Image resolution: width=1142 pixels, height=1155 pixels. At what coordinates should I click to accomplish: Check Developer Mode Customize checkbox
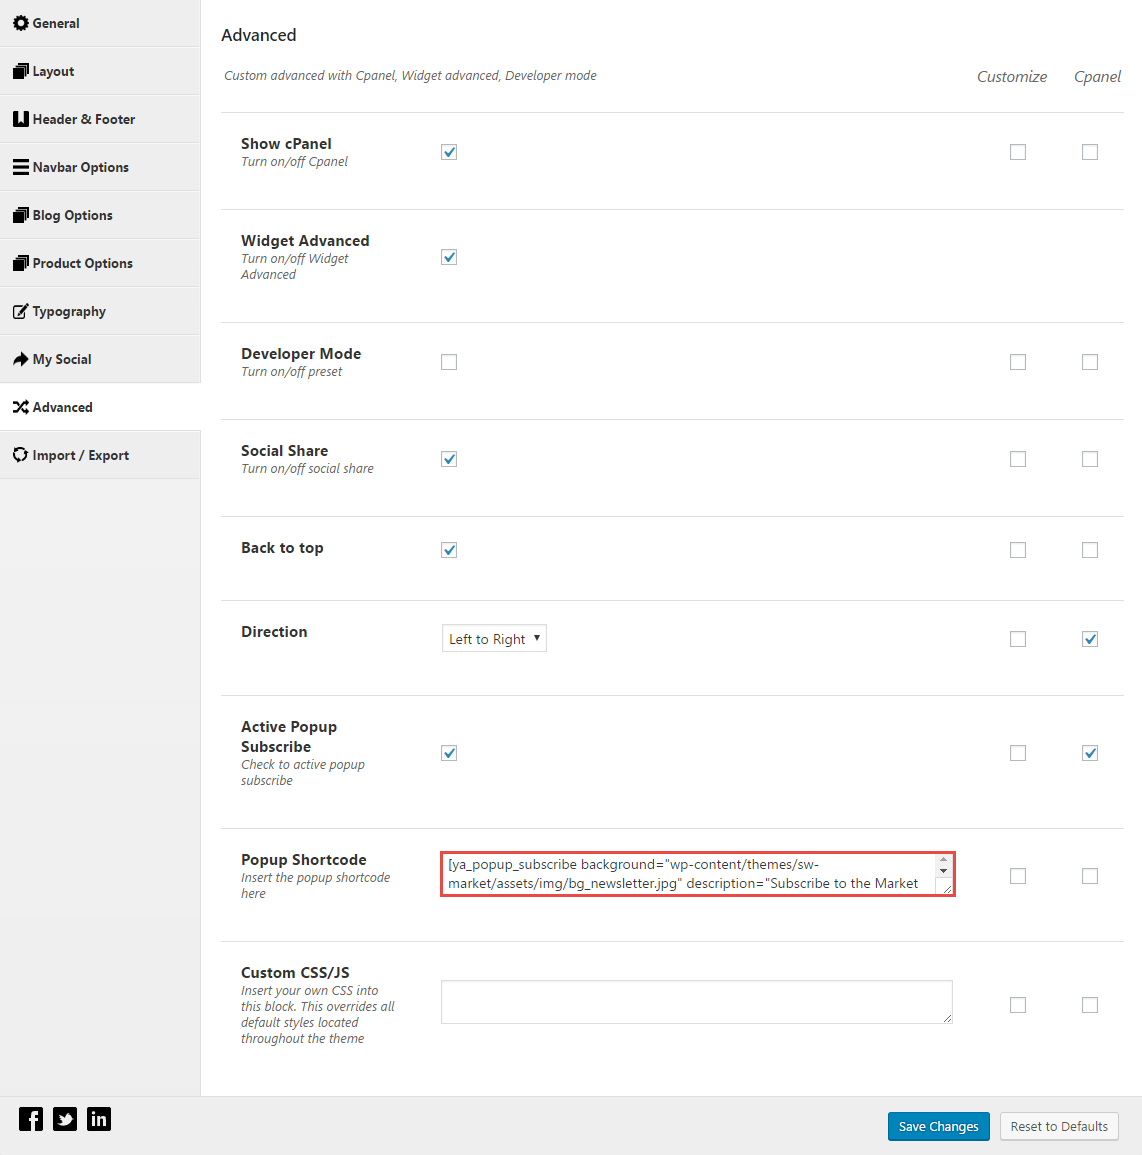tap(1017, 362)
